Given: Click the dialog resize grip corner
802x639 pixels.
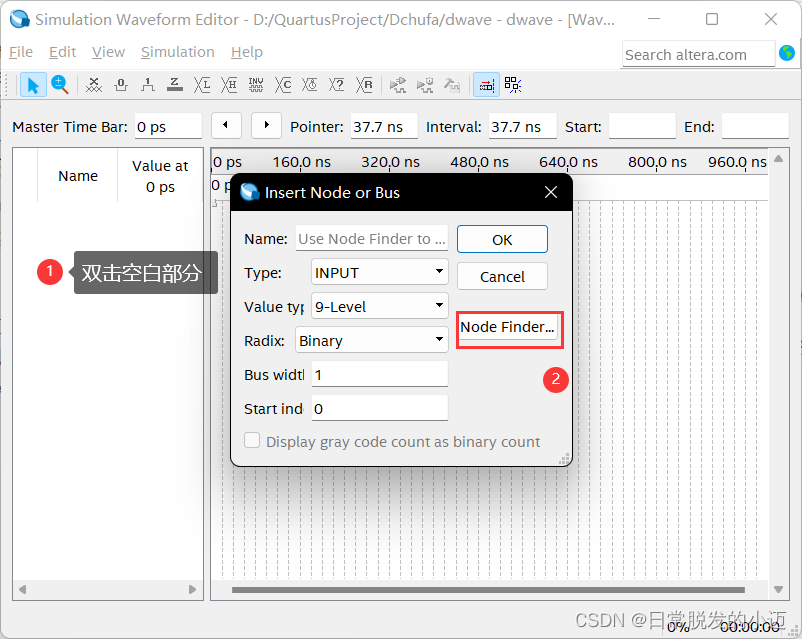Looking at the screenshot, I should (x=564, y=459).
